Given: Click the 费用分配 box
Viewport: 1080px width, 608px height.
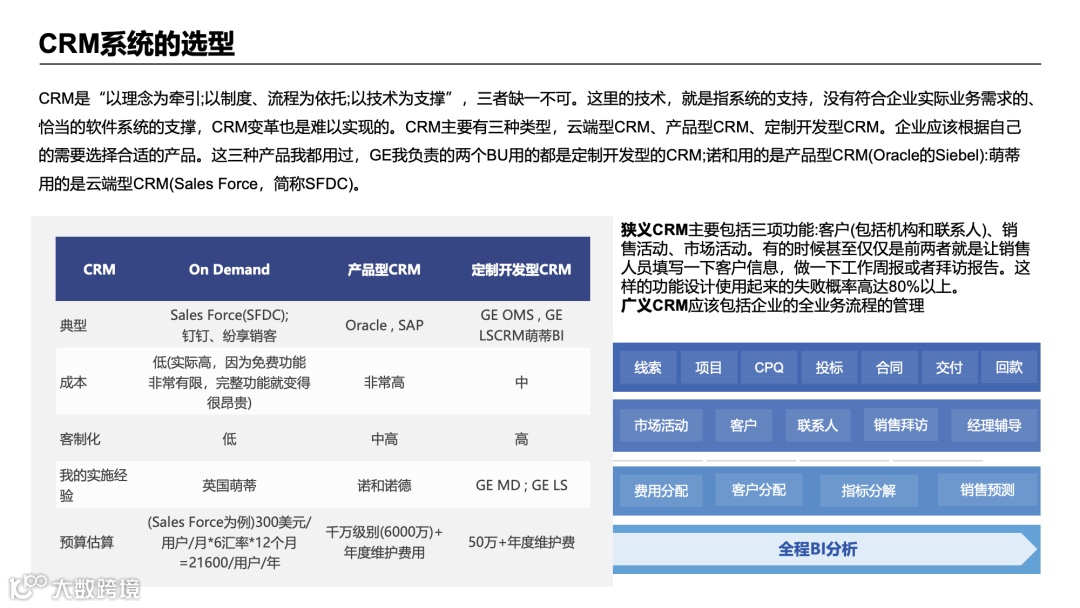Looking at the screenshot, I should [661, 490].
